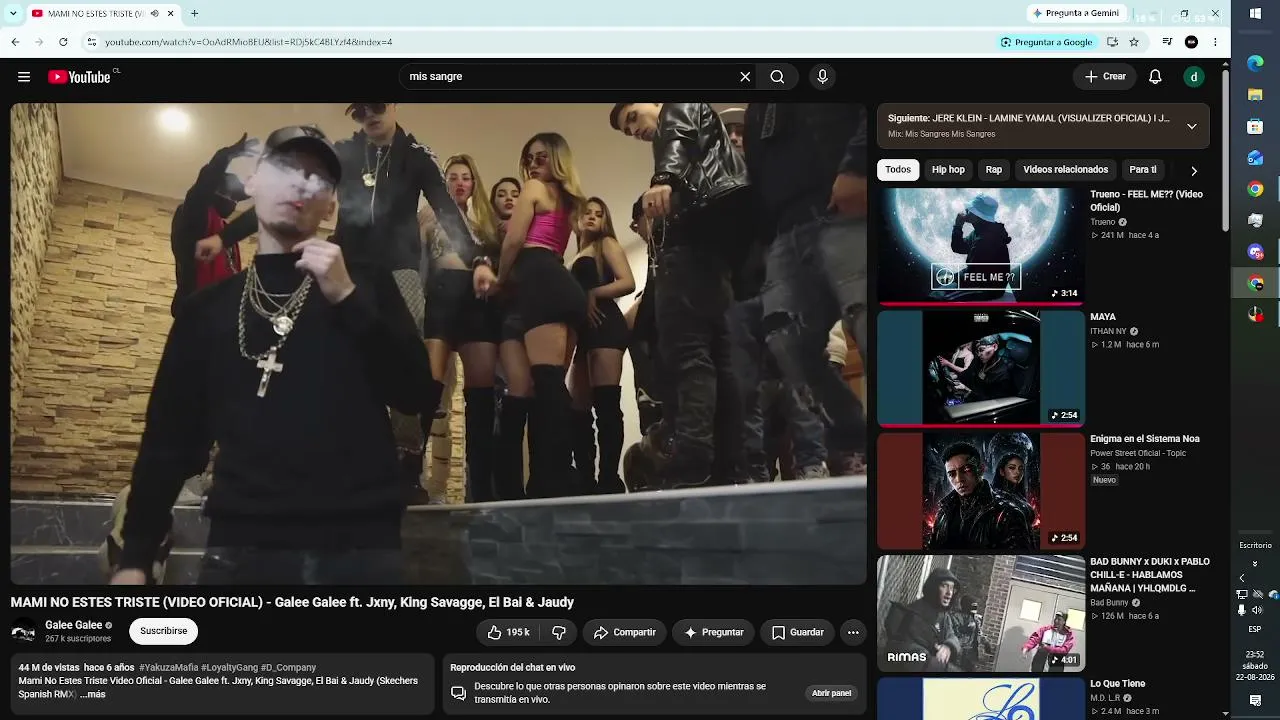The image size is (1280, 720).
Task: Open a new browser tab
Action: 195,14
